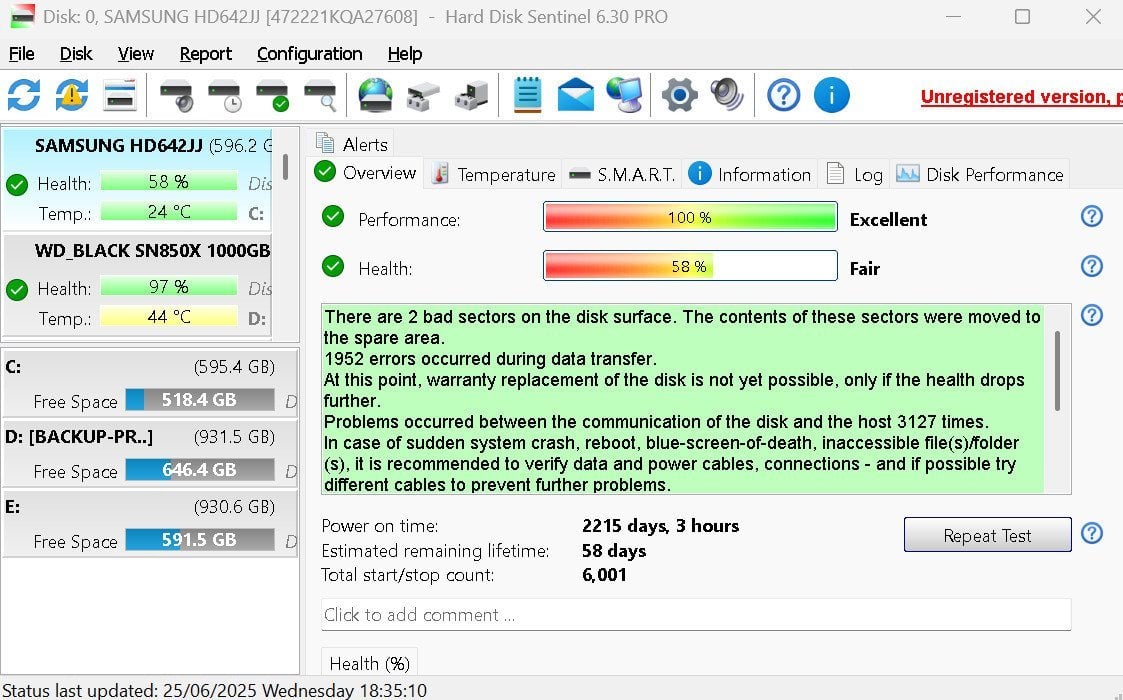Click the speaker sound alert icon
Image resolution: width=1123 pixels, height=700 pixels.
727,95
